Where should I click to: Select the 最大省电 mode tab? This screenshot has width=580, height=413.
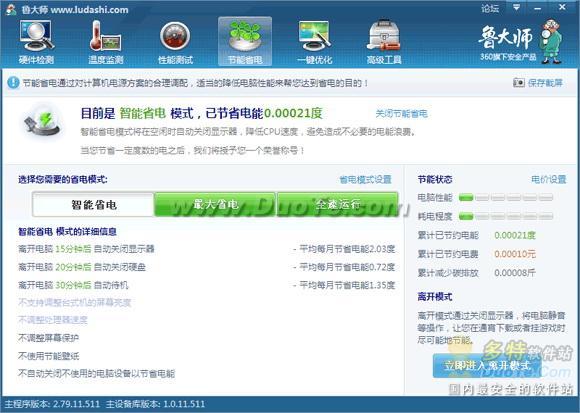pos(215,204)
